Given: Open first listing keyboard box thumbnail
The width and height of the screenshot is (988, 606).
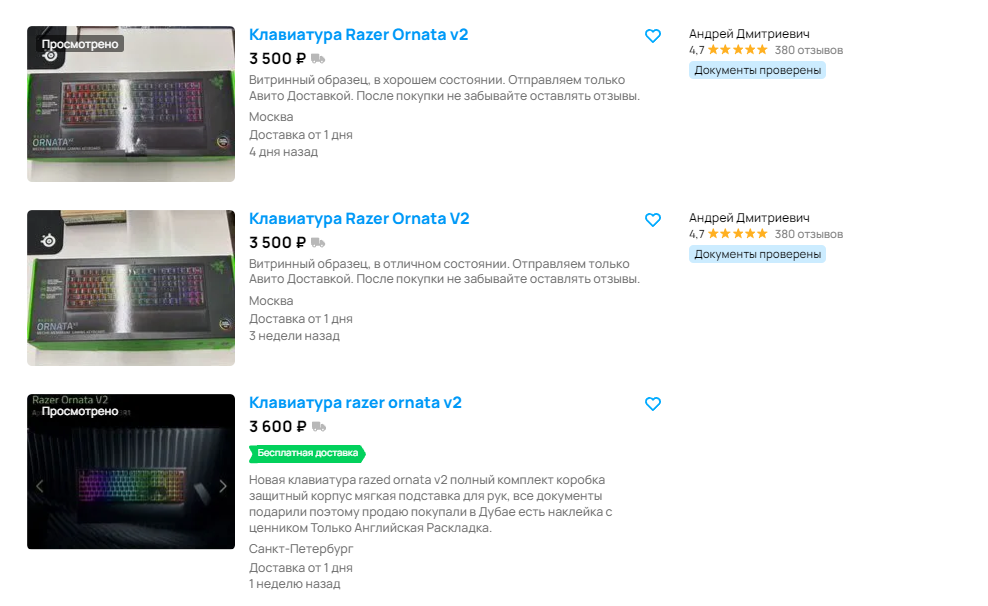Looking at the screenshot, I should [x=131, y=104].
